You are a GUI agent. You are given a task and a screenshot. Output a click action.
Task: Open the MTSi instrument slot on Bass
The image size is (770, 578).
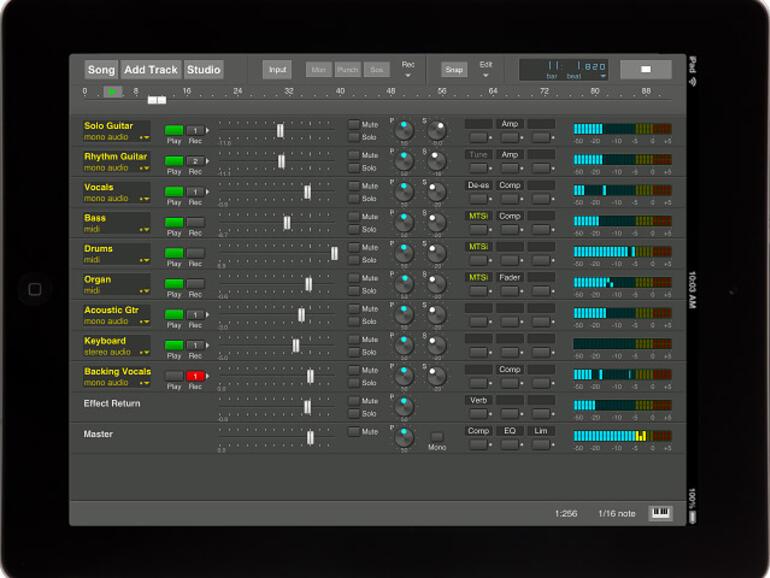click(478, 216)
